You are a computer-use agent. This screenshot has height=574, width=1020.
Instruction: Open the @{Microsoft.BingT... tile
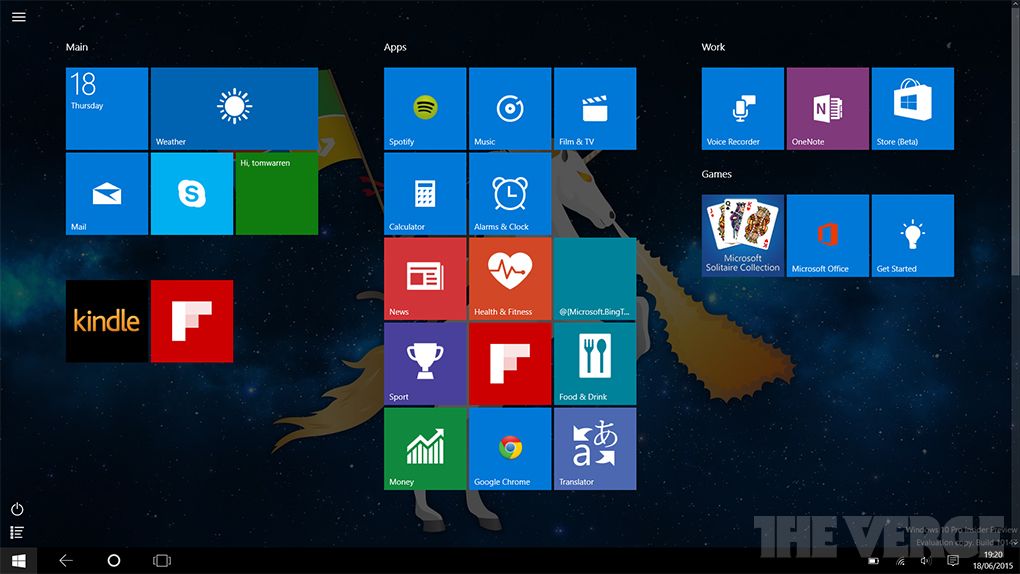click(x=595, y=279)
